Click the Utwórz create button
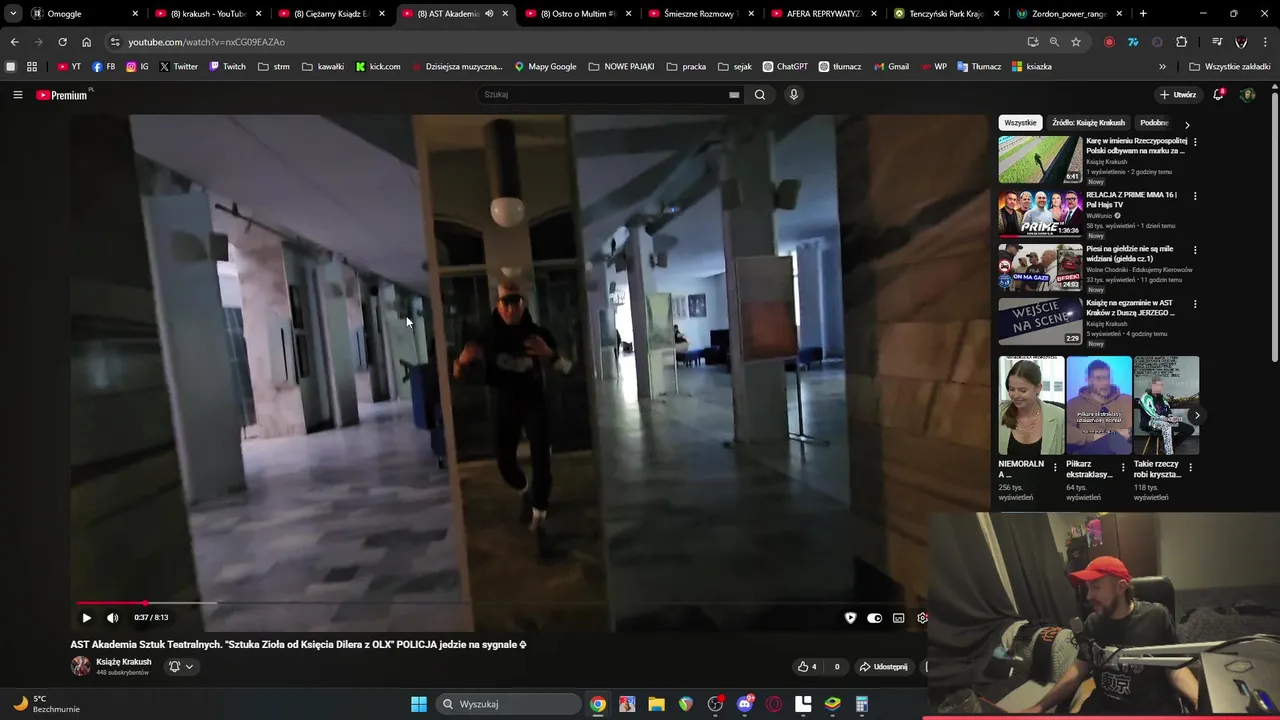 pyautogui.click(x=1178, y=95)
